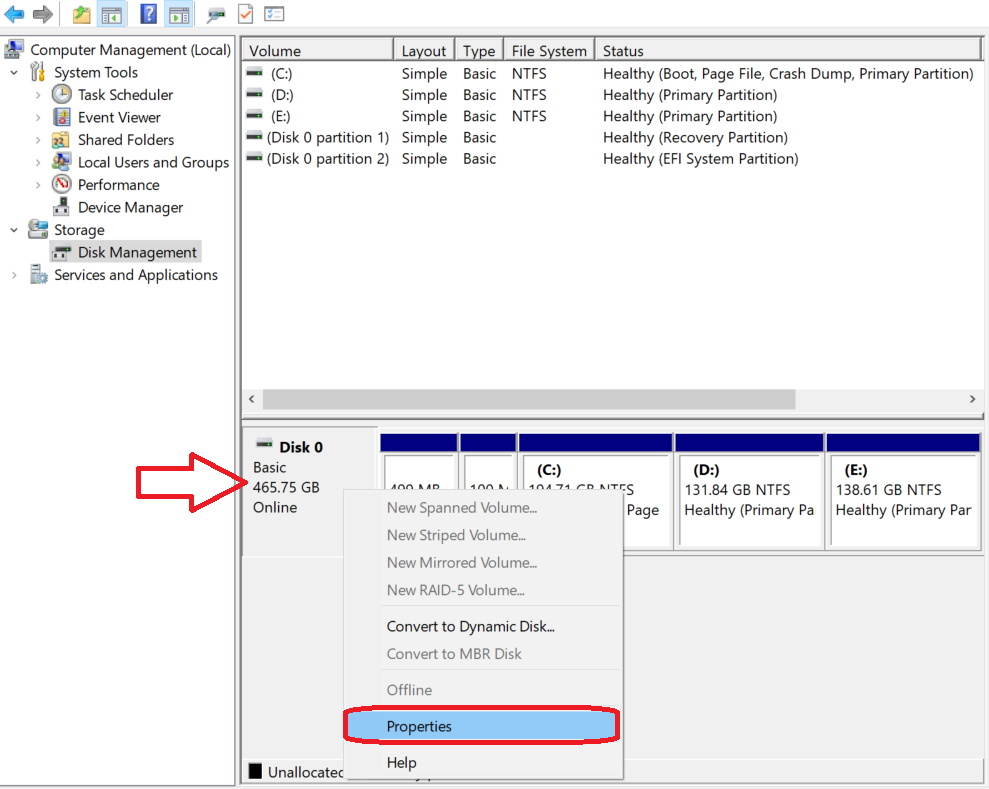
Task: Sort by the Volume column header
Action: coord(318,50)
